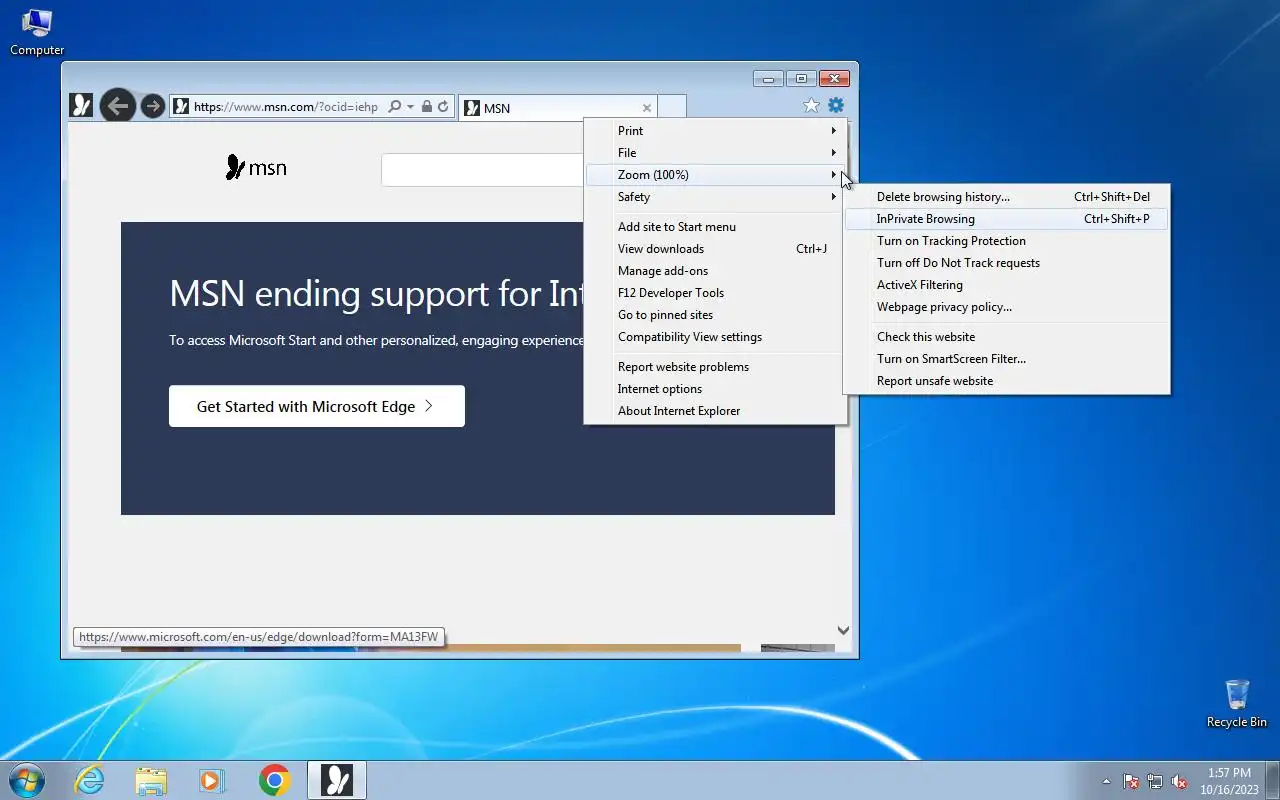Choose Add site to Start menu
This screenshot has width=1280, height=800.
click(716, 227)
